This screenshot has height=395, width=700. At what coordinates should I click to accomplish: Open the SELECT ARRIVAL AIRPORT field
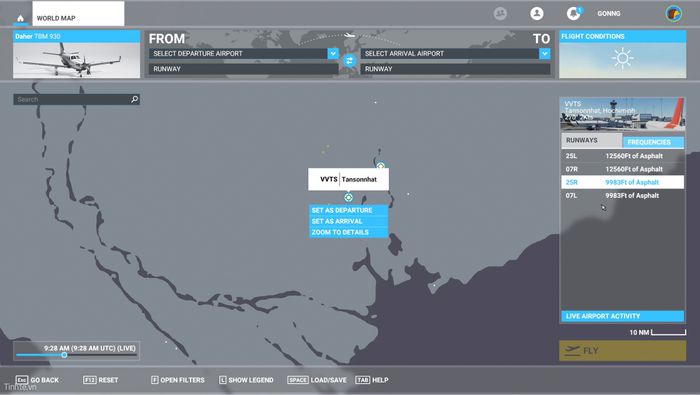(x=455, y=54)
